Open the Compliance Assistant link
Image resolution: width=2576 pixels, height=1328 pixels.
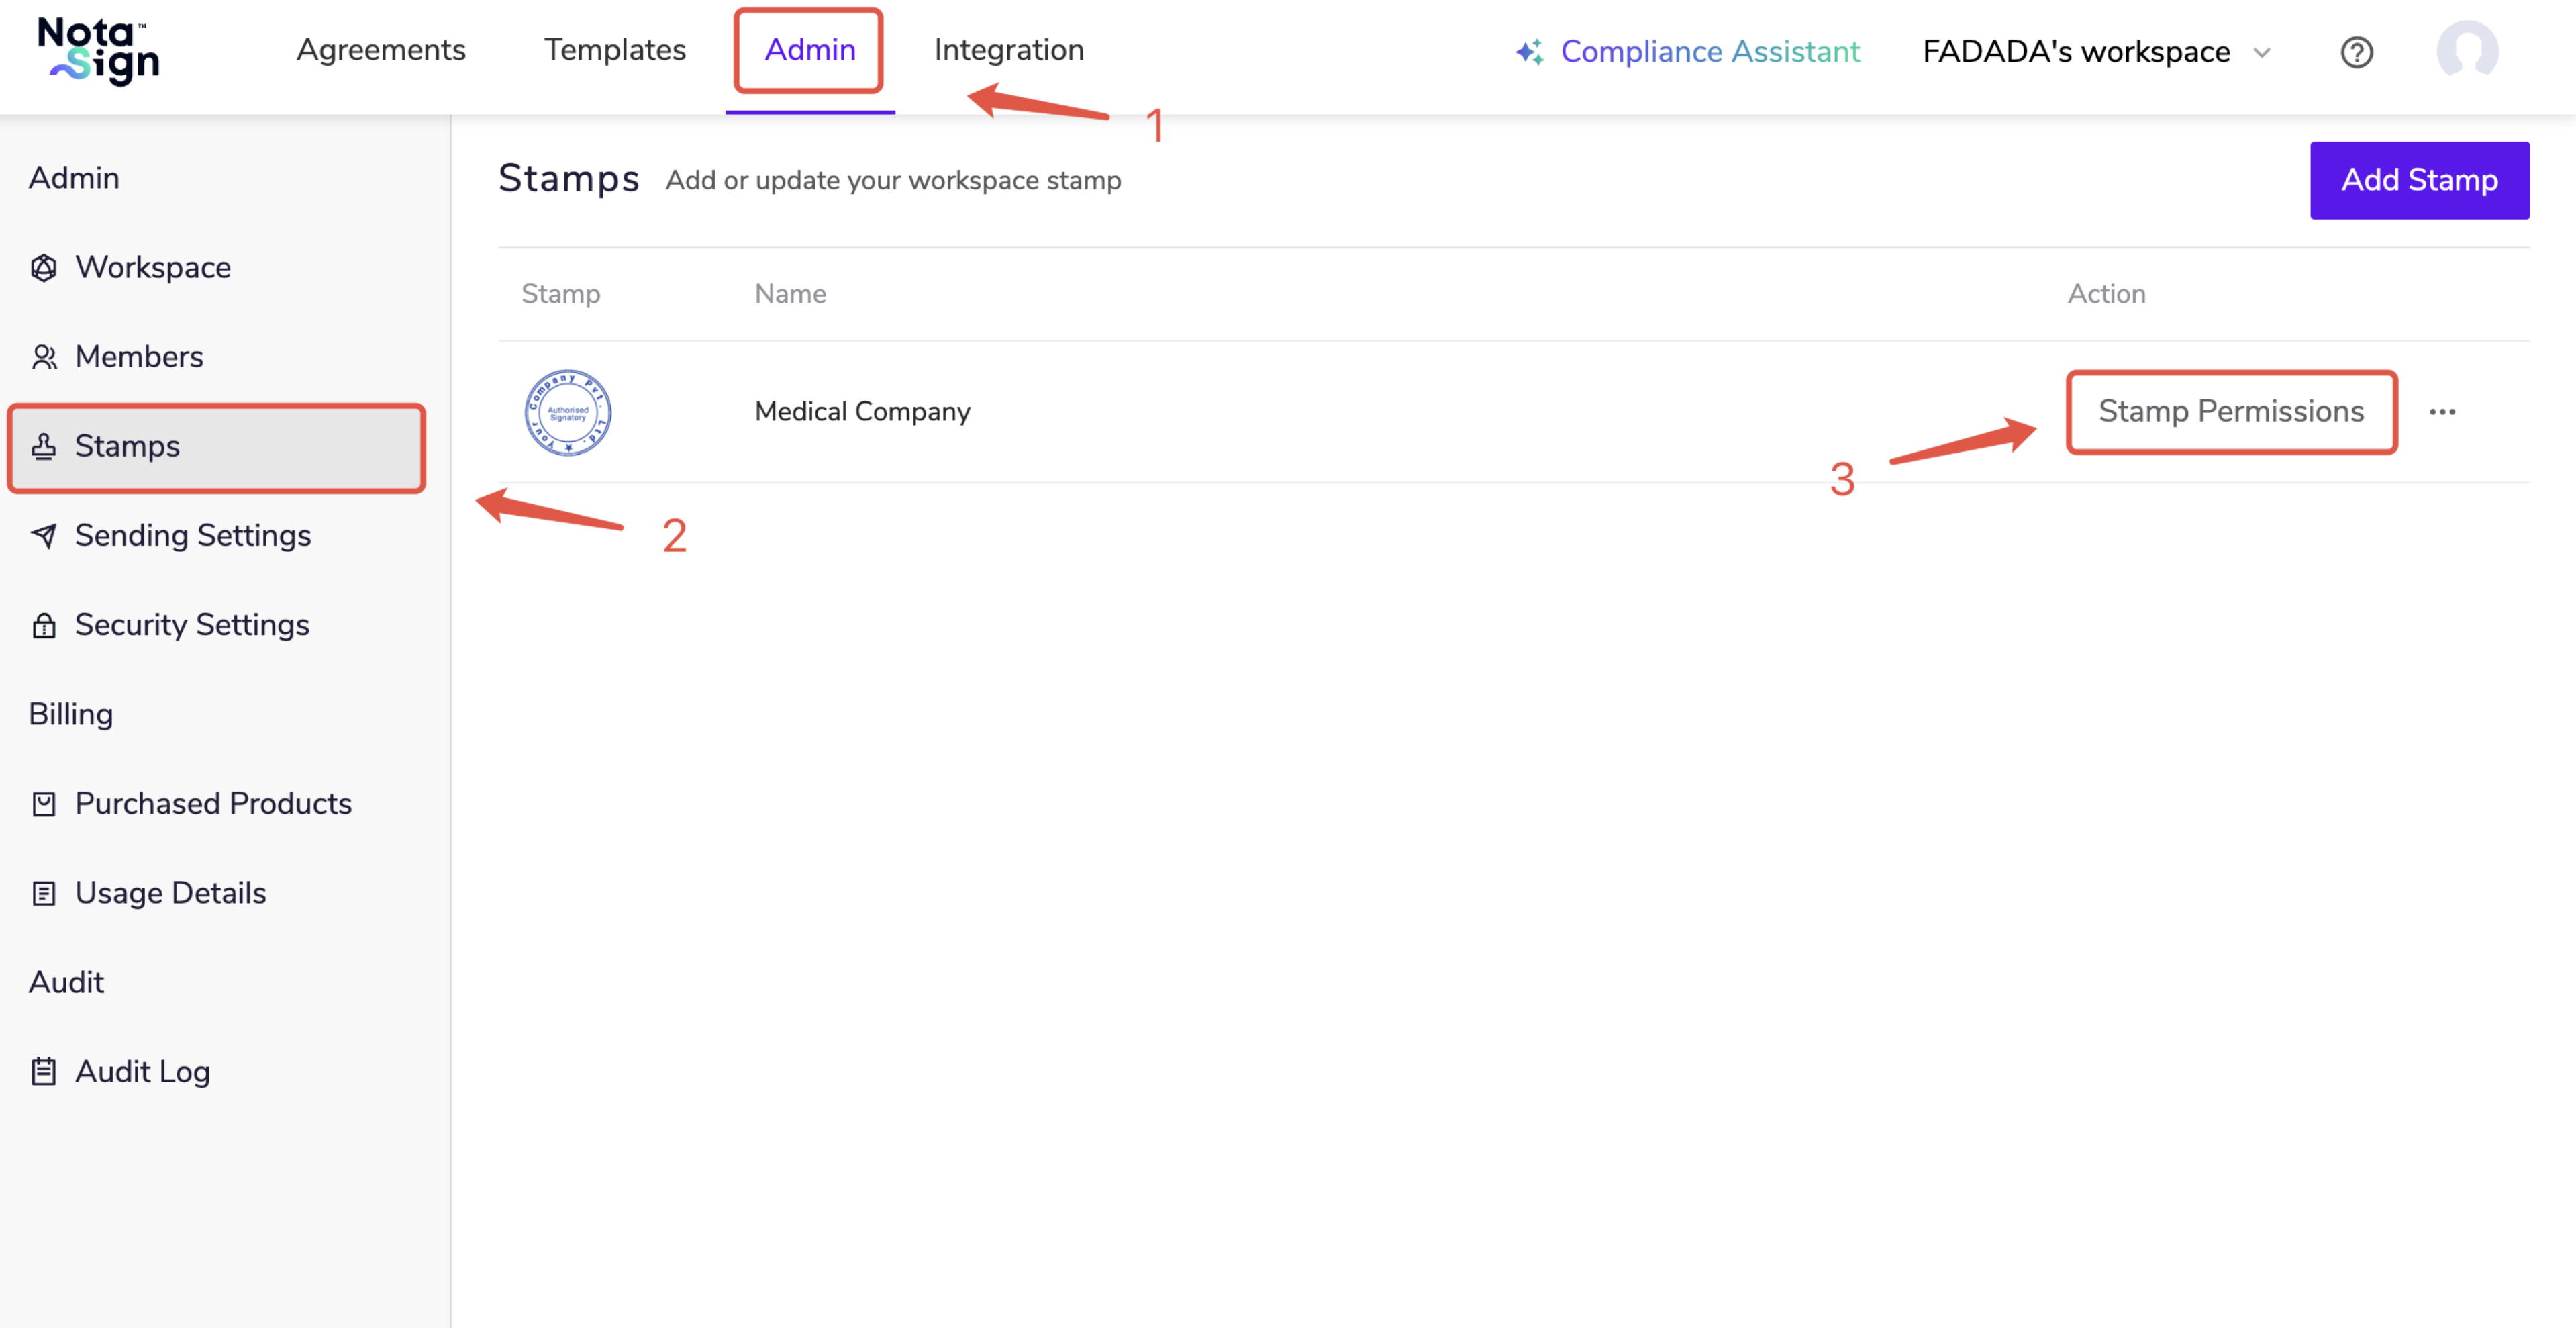[1709, 52]
